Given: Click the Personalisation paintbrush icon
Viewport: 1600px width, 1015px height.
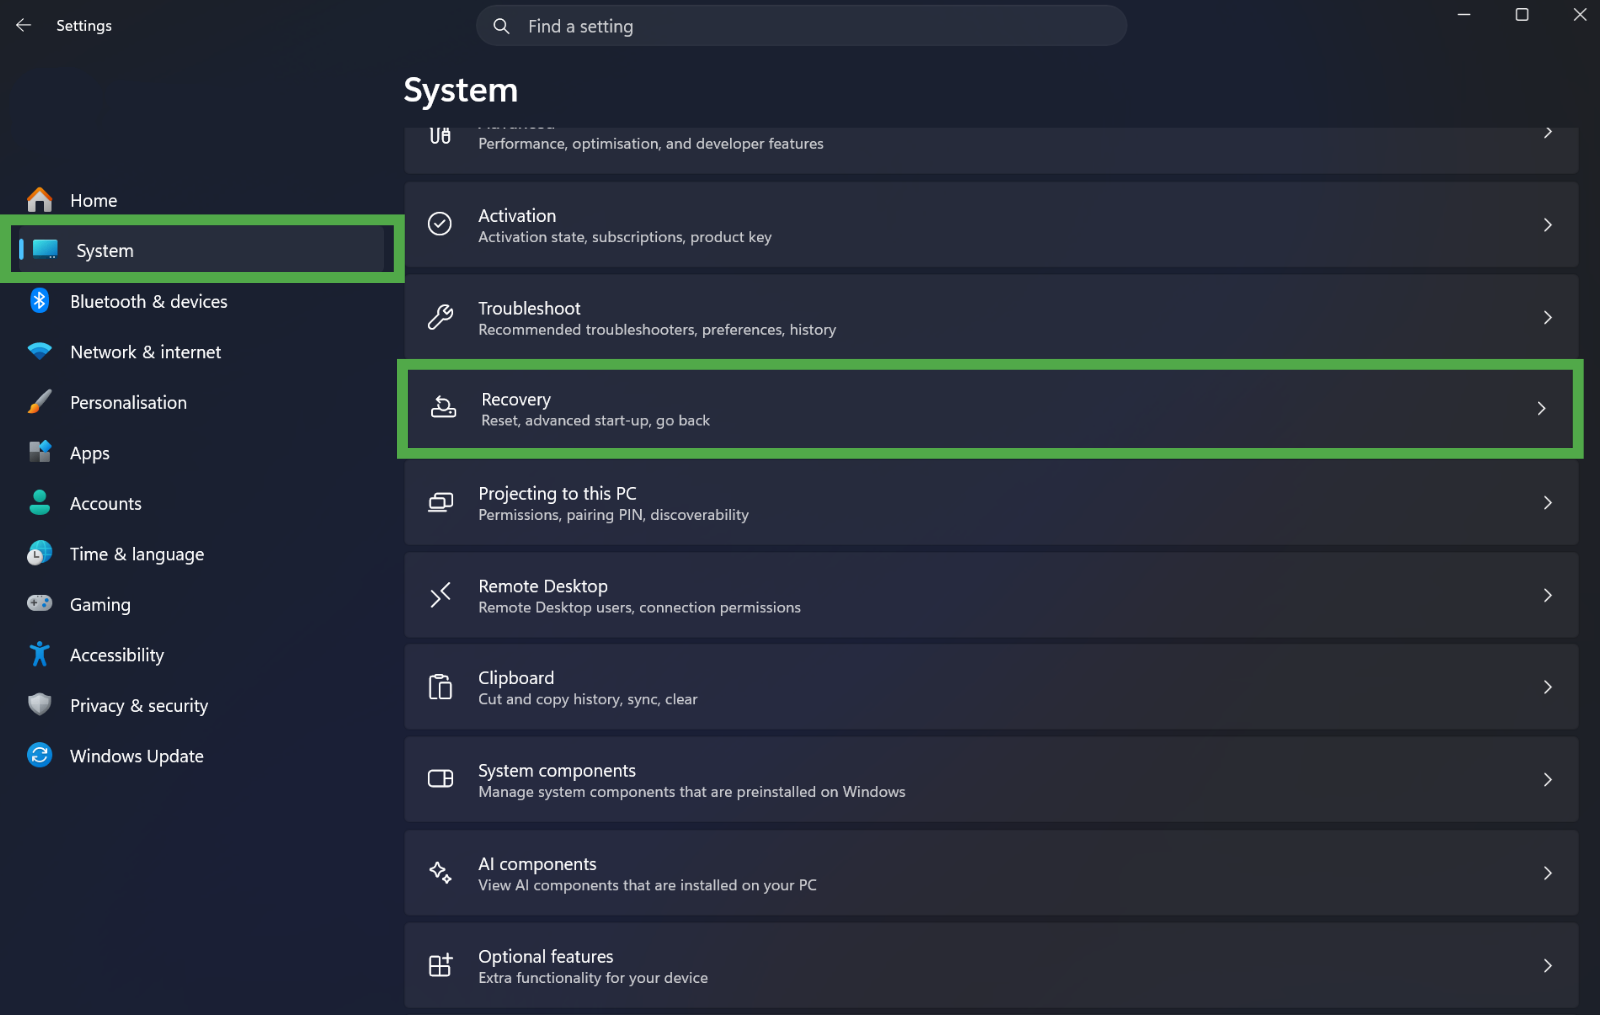Looking at the screenshot, I should (x=40, y=402).
